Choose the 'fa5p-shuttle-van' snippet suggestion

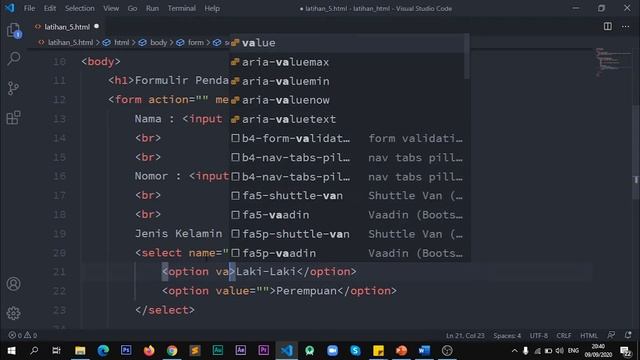click(347, 234)
